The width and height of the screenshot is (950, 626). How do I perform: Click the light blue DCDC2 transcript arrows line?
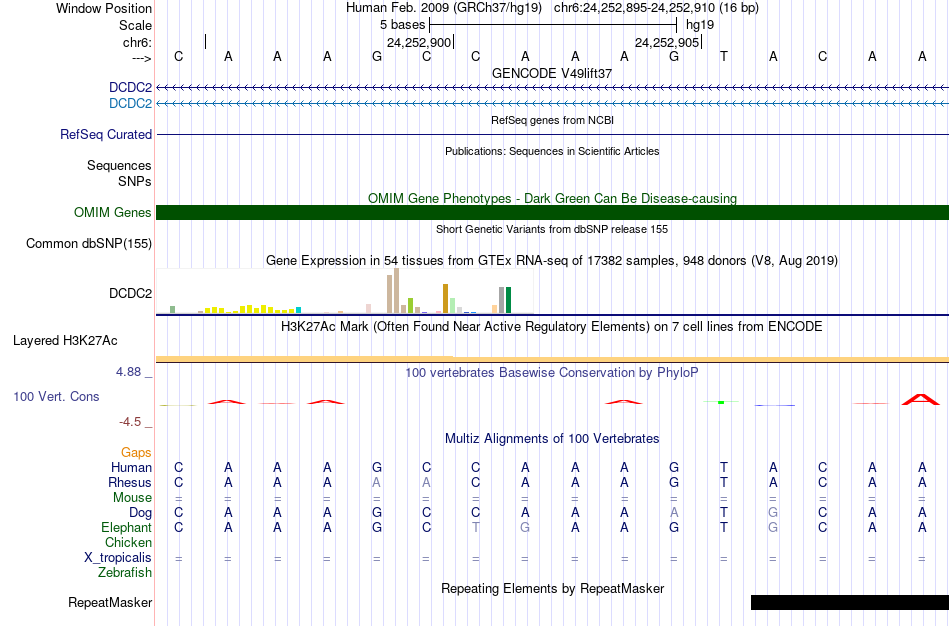point(552,104)
